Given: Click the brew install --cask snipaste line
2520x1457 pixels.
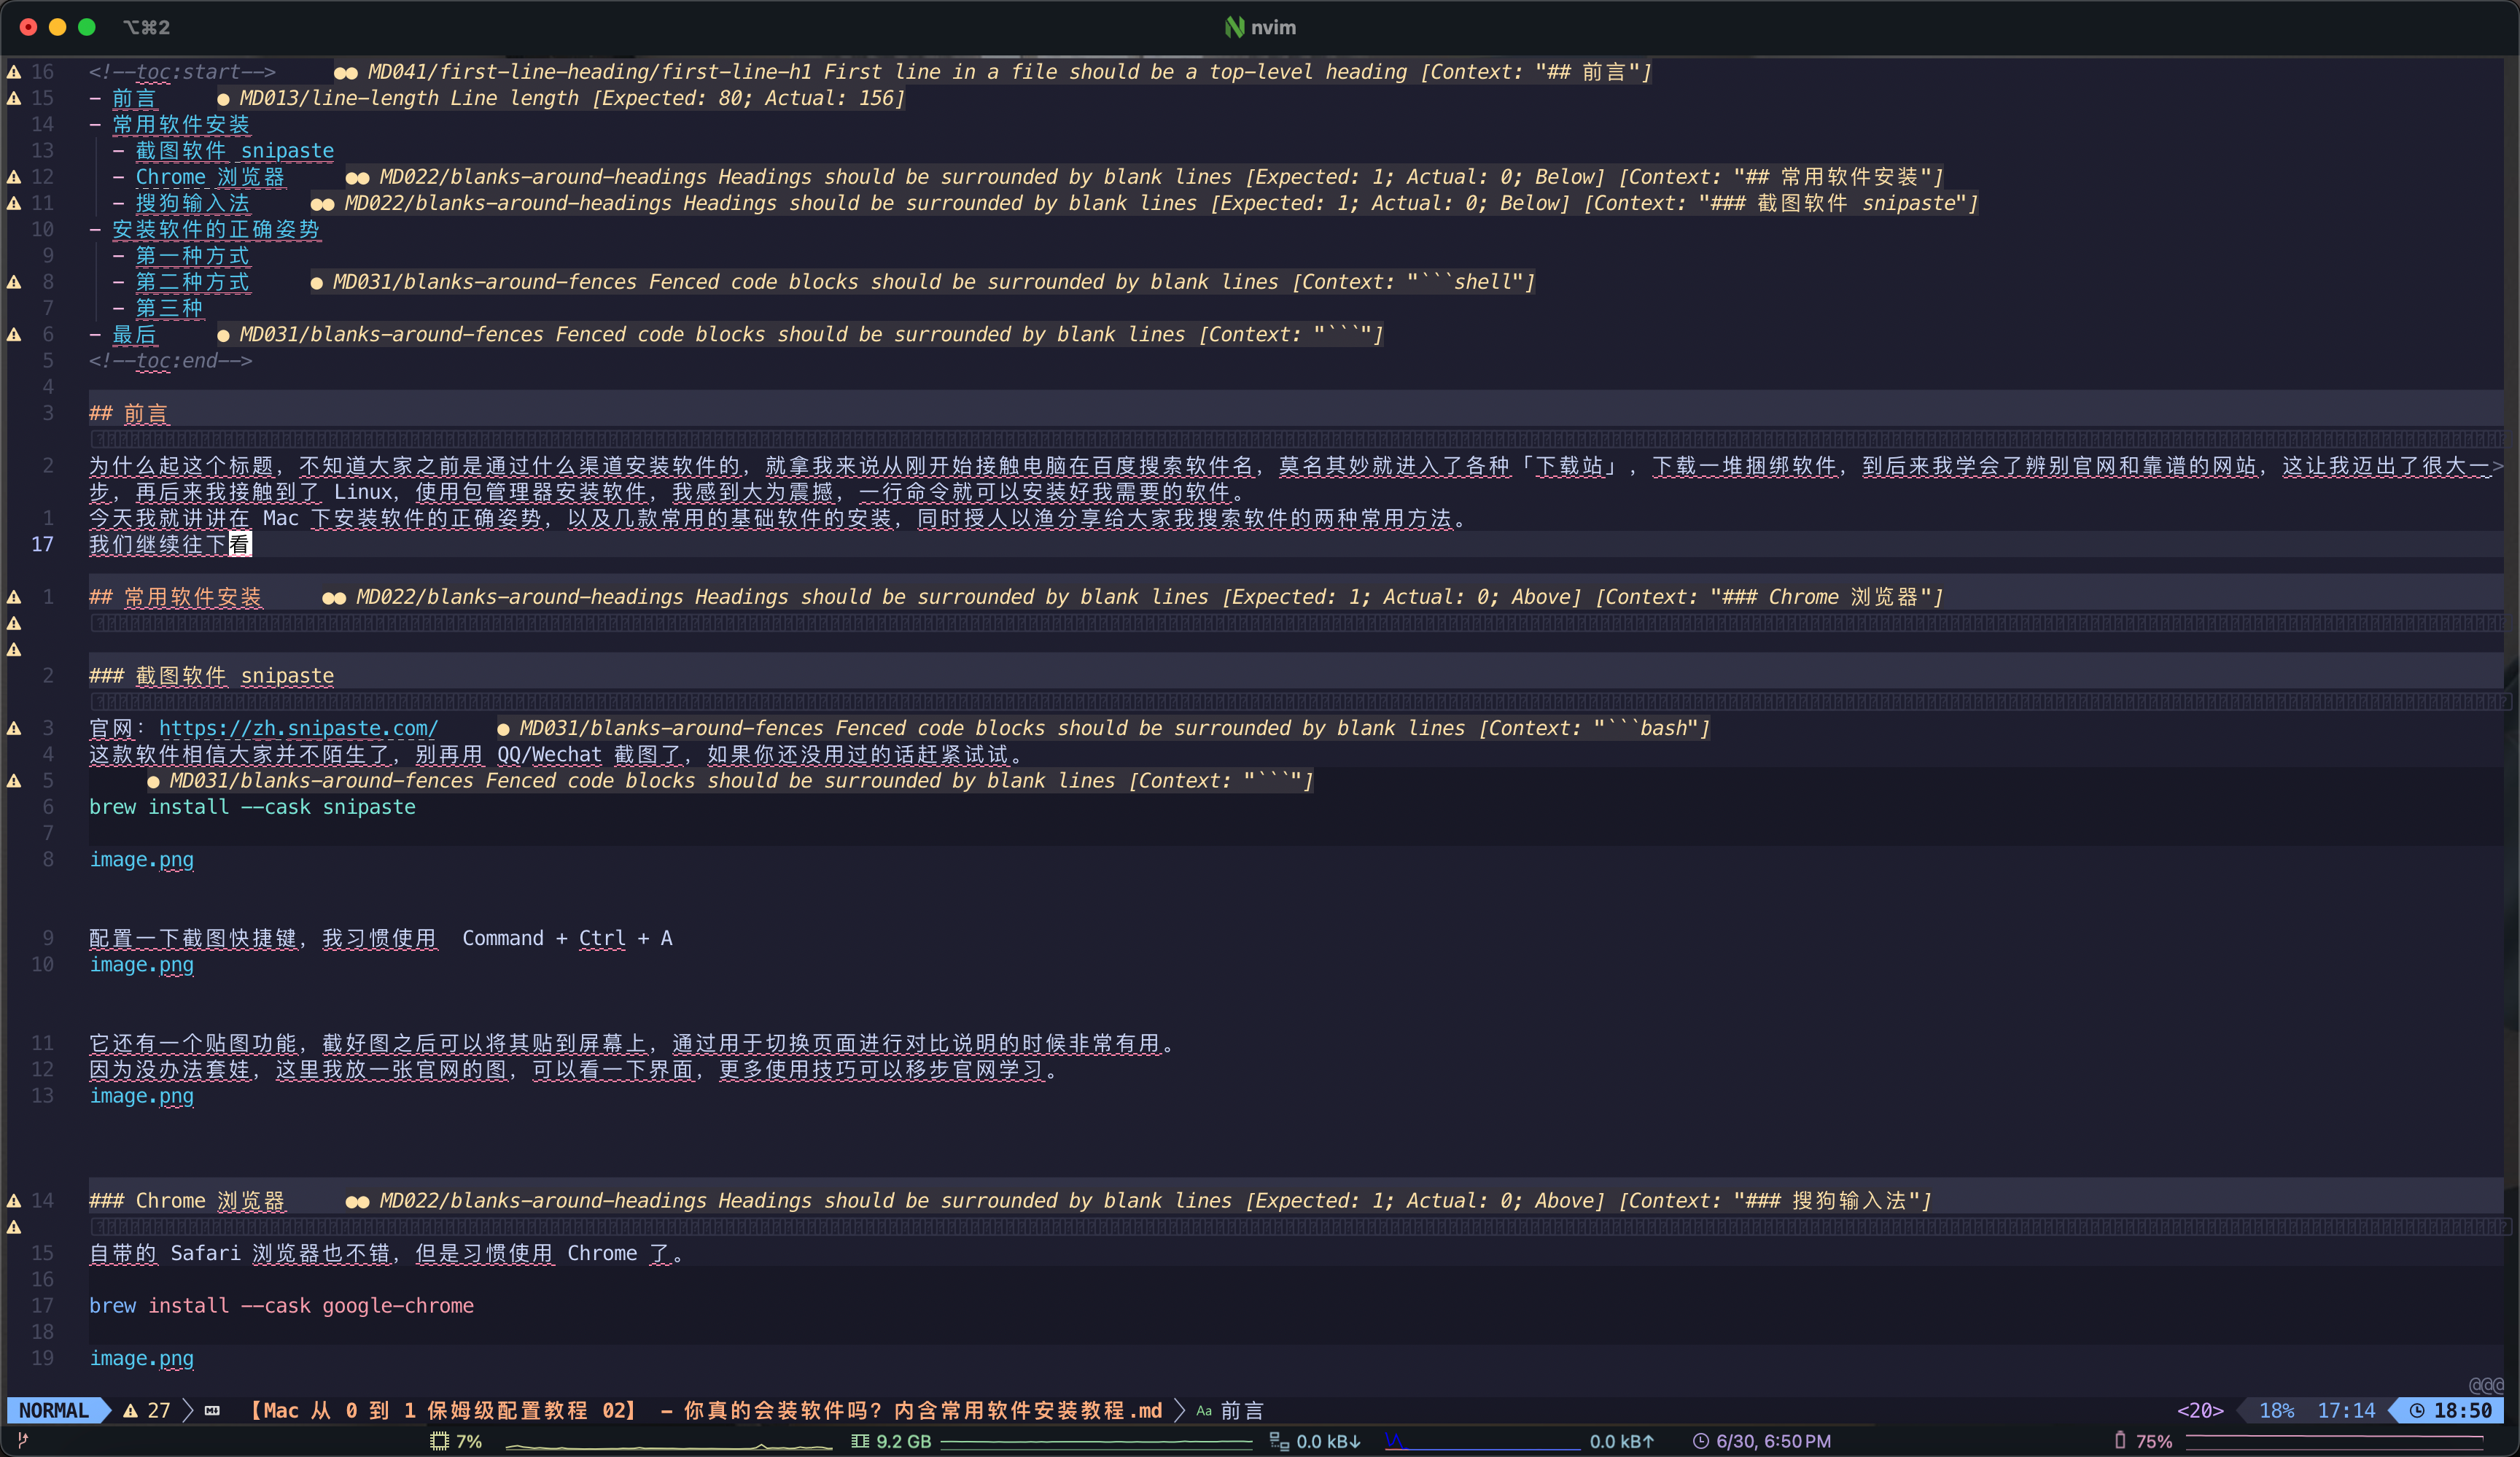Looking at the screenshot, I should click(252, 807).
